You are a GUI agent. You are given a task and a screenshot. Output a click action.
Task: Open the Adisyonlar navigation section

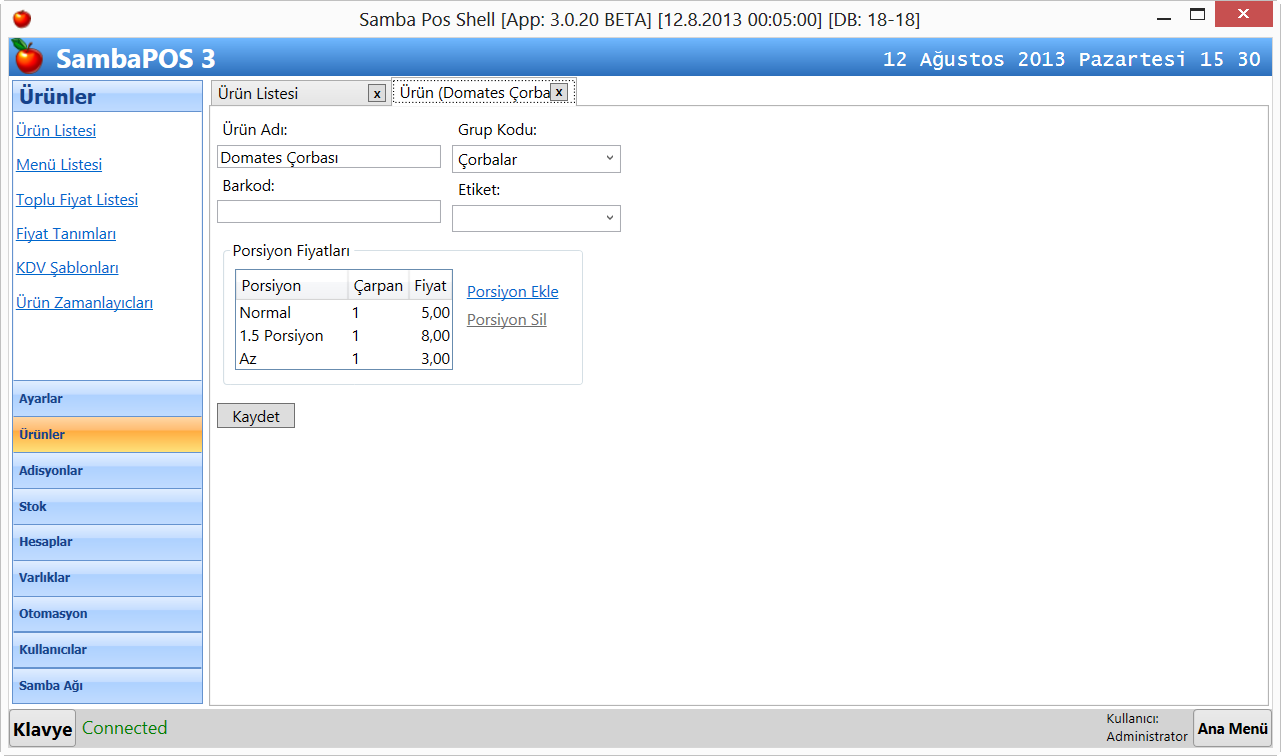(x=107, y=471)
